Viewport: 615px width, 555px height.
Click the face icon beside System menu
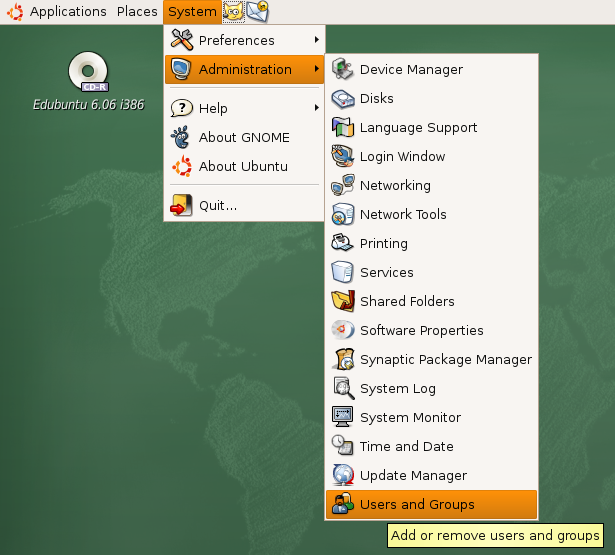pyautogui.click(x=233, y=12)
